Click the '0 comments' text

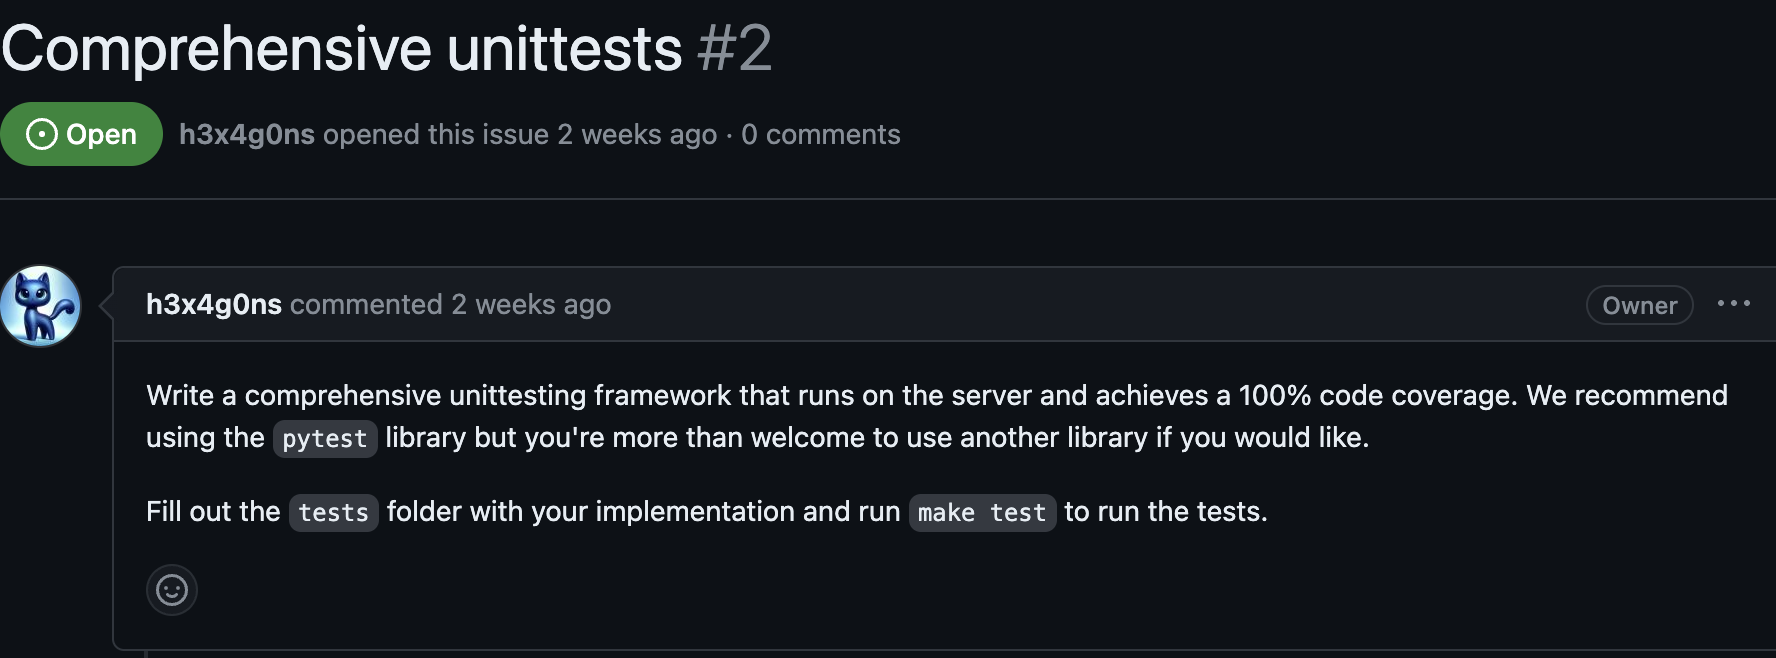click(x=821, y=134)
